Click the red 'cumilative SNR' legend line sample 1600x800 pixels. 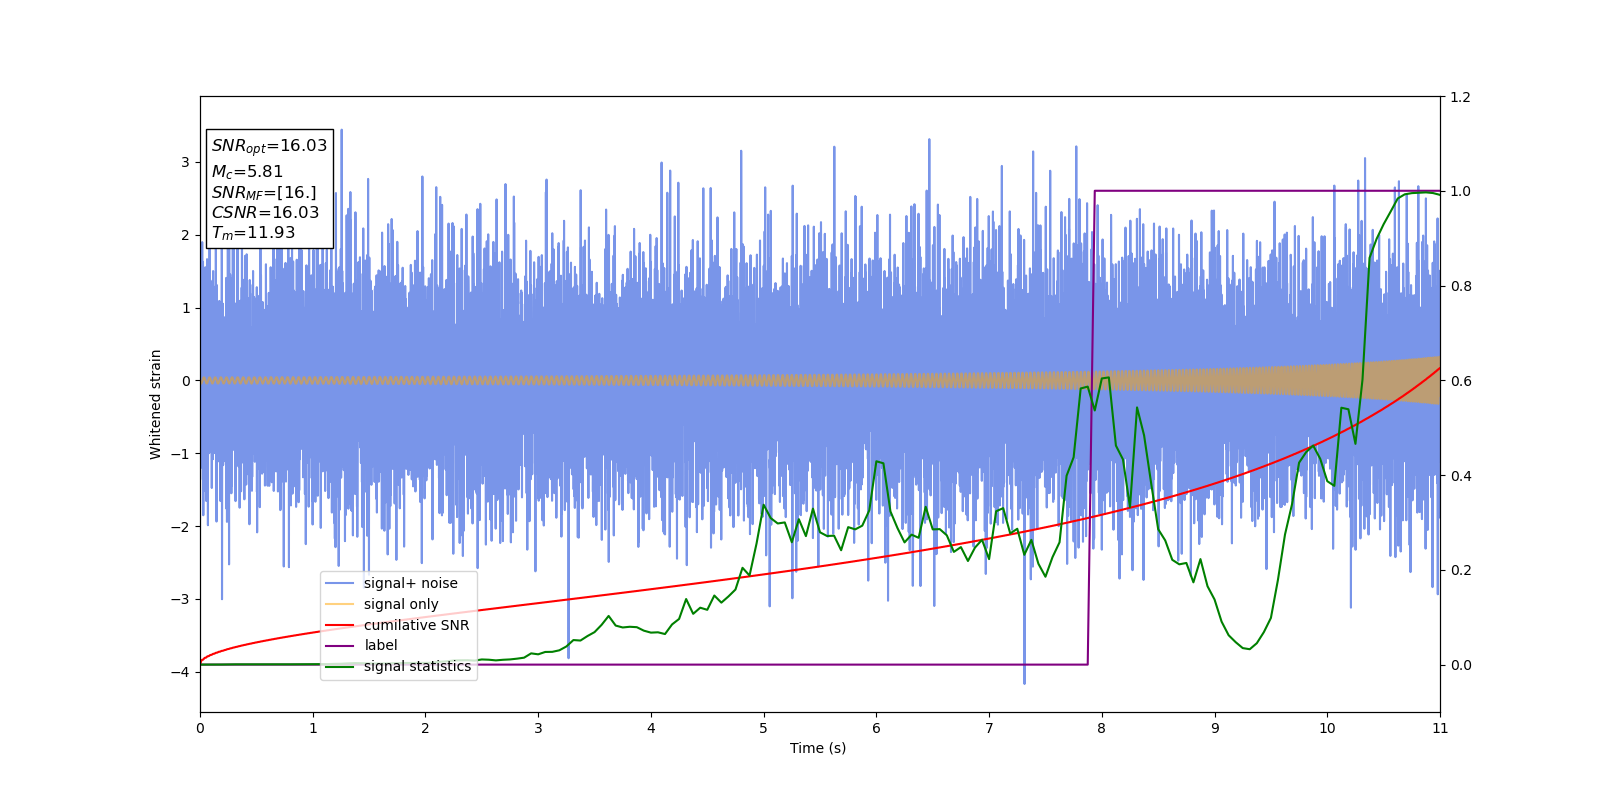pyautogui.click(x=340, y=625)
